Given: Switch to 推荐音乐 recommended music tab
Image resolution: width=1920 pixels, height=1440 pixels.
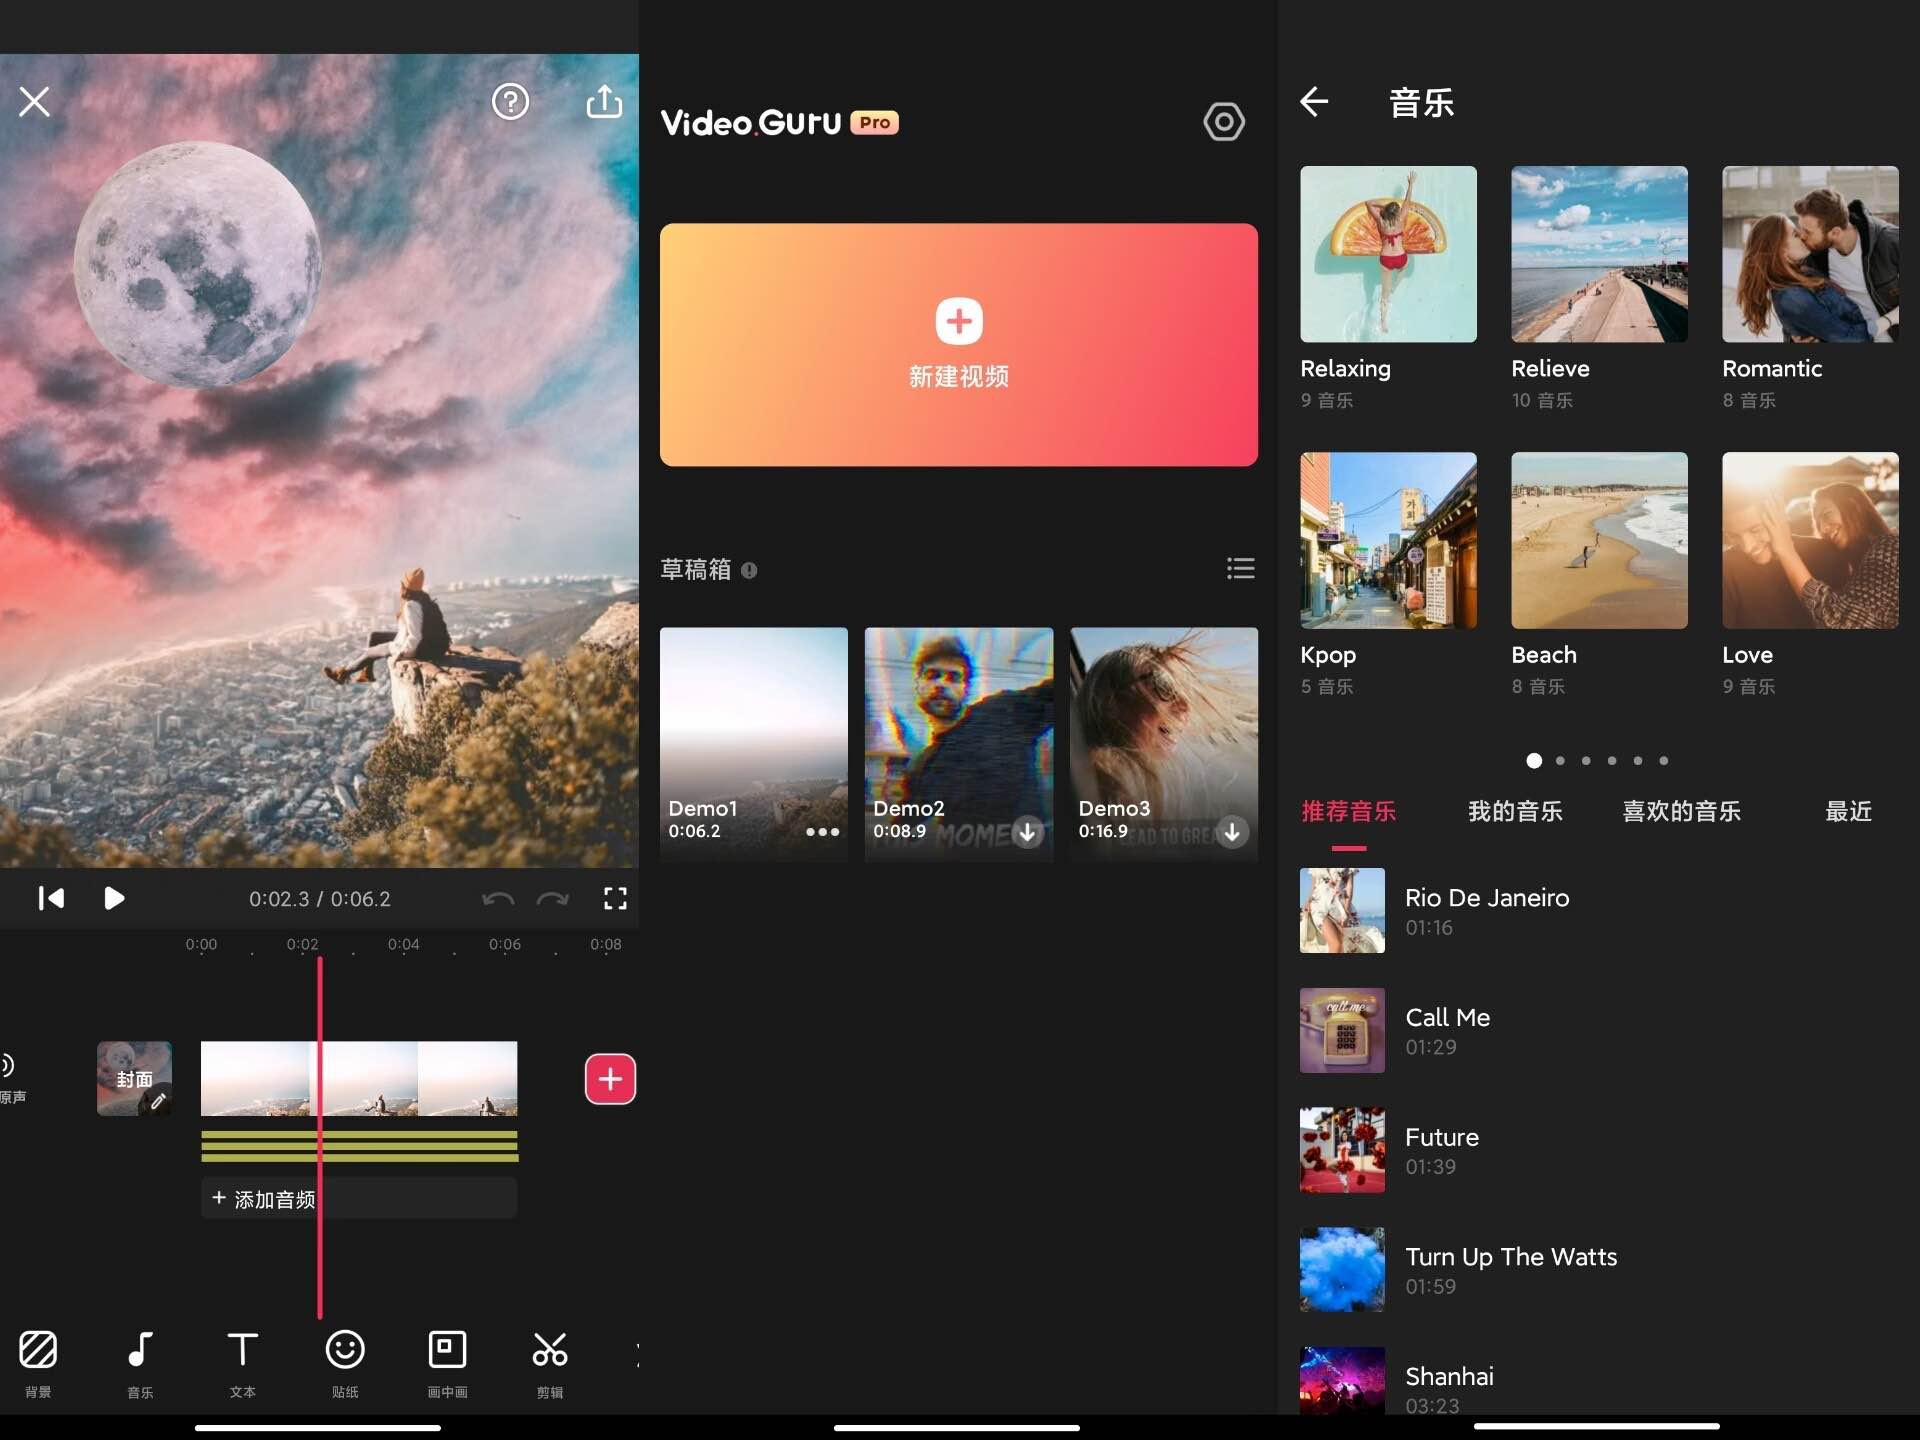Looking at the screenshot, I should tap(1349, 812).
